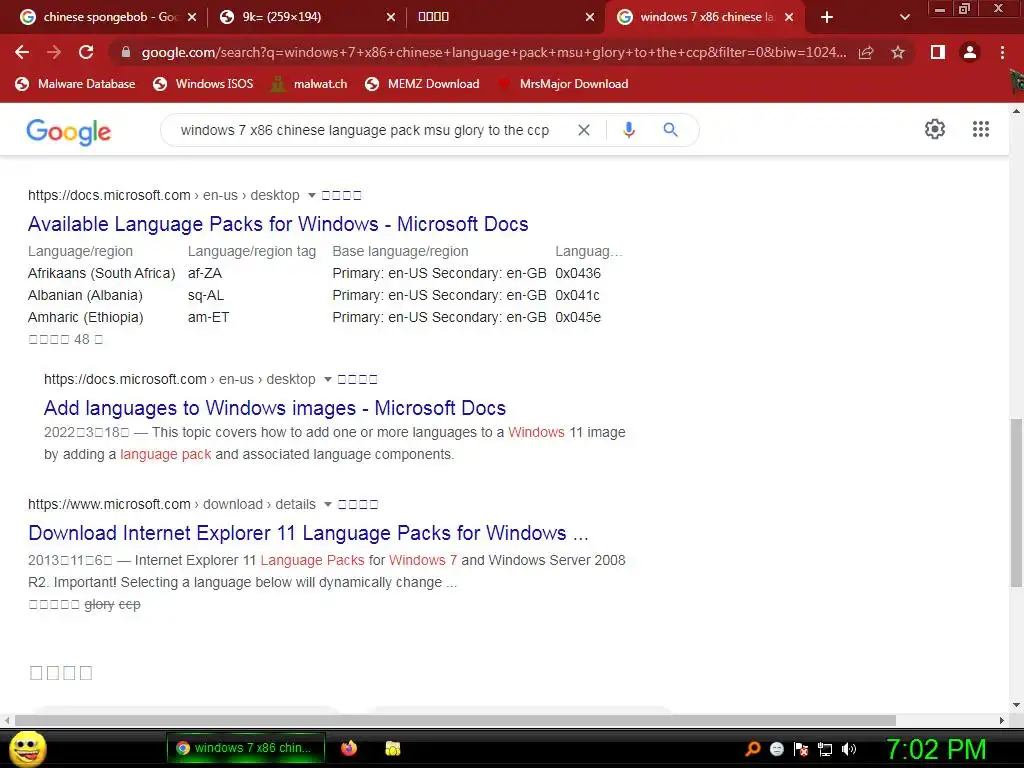
Task: Click the 7:02 PM clock
Action: pyautogui.click(x=936, y=749)
